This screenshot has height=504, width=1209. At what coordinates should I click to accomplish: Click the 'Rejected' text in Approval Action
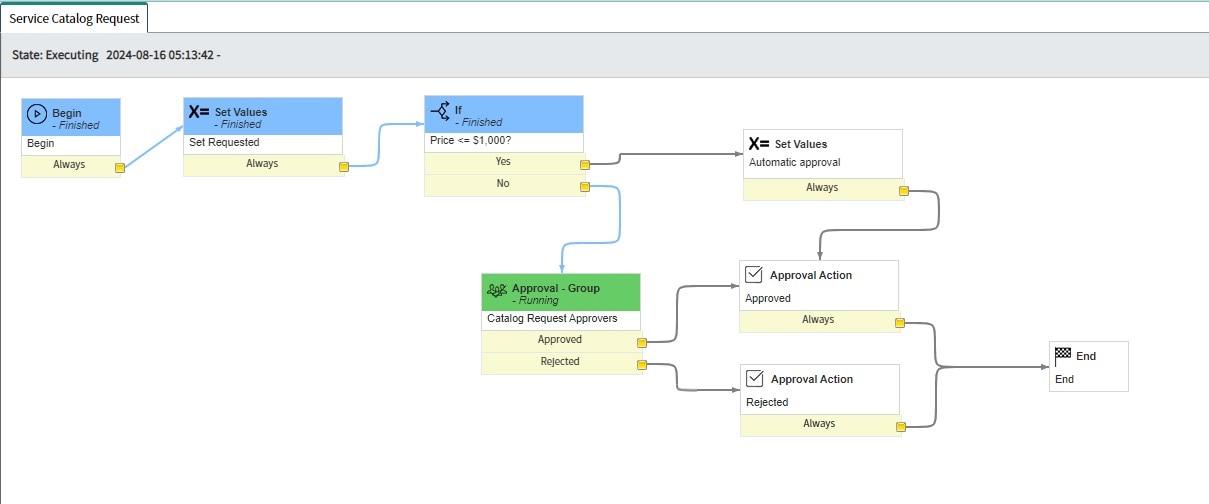[x=767, y=402]
